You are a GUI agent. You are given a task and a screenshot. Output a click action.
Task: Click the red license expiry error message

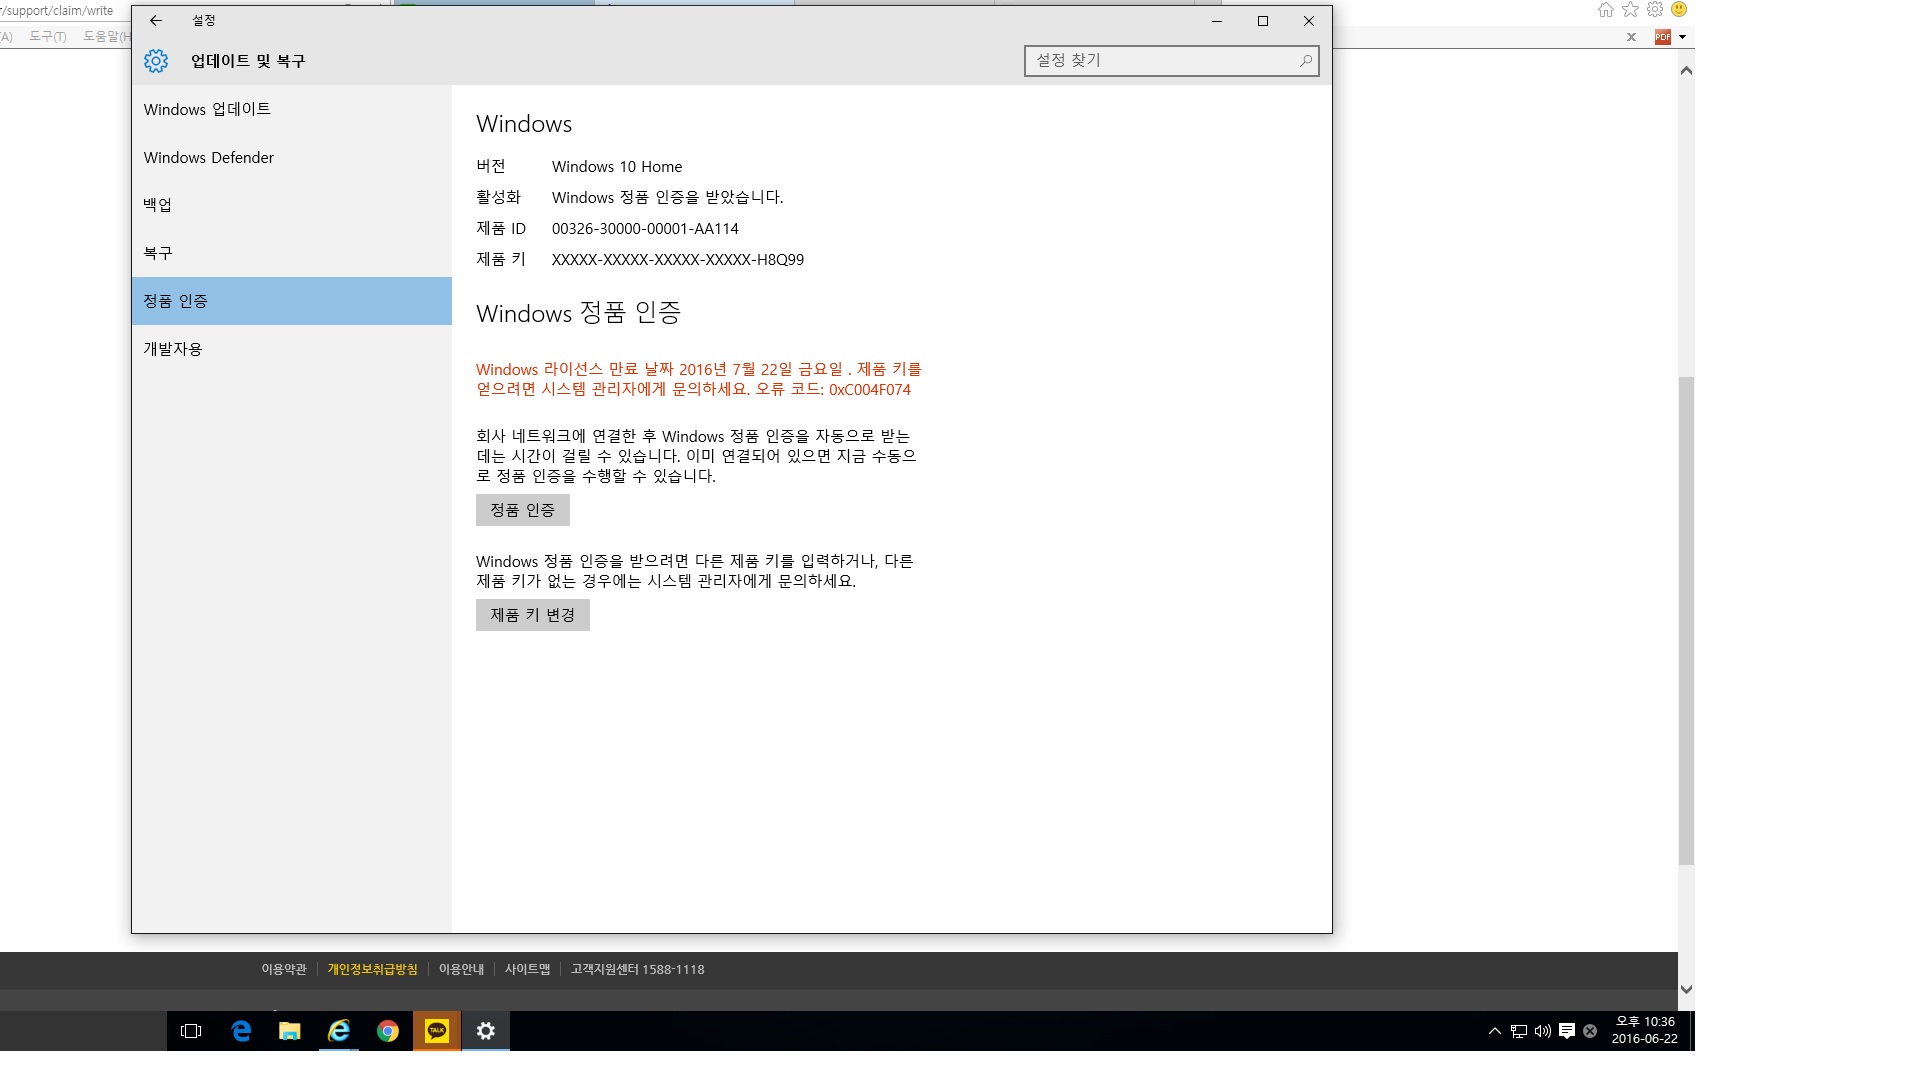[x=699, y=379]
